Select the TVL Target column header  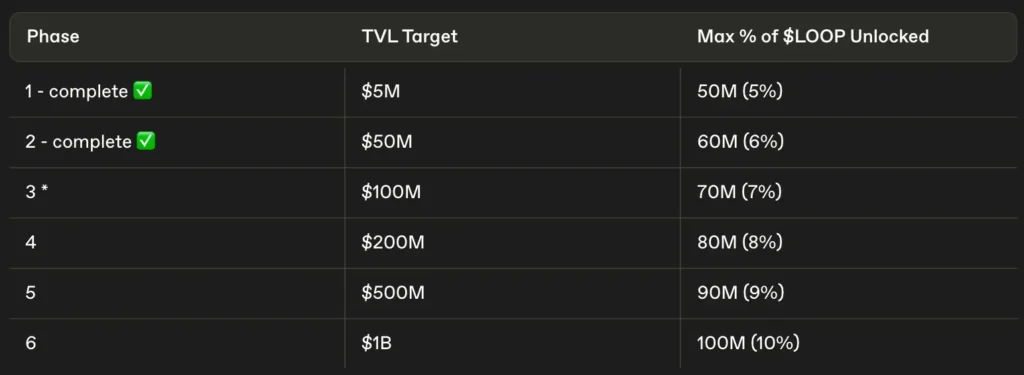tap(409, 37)
